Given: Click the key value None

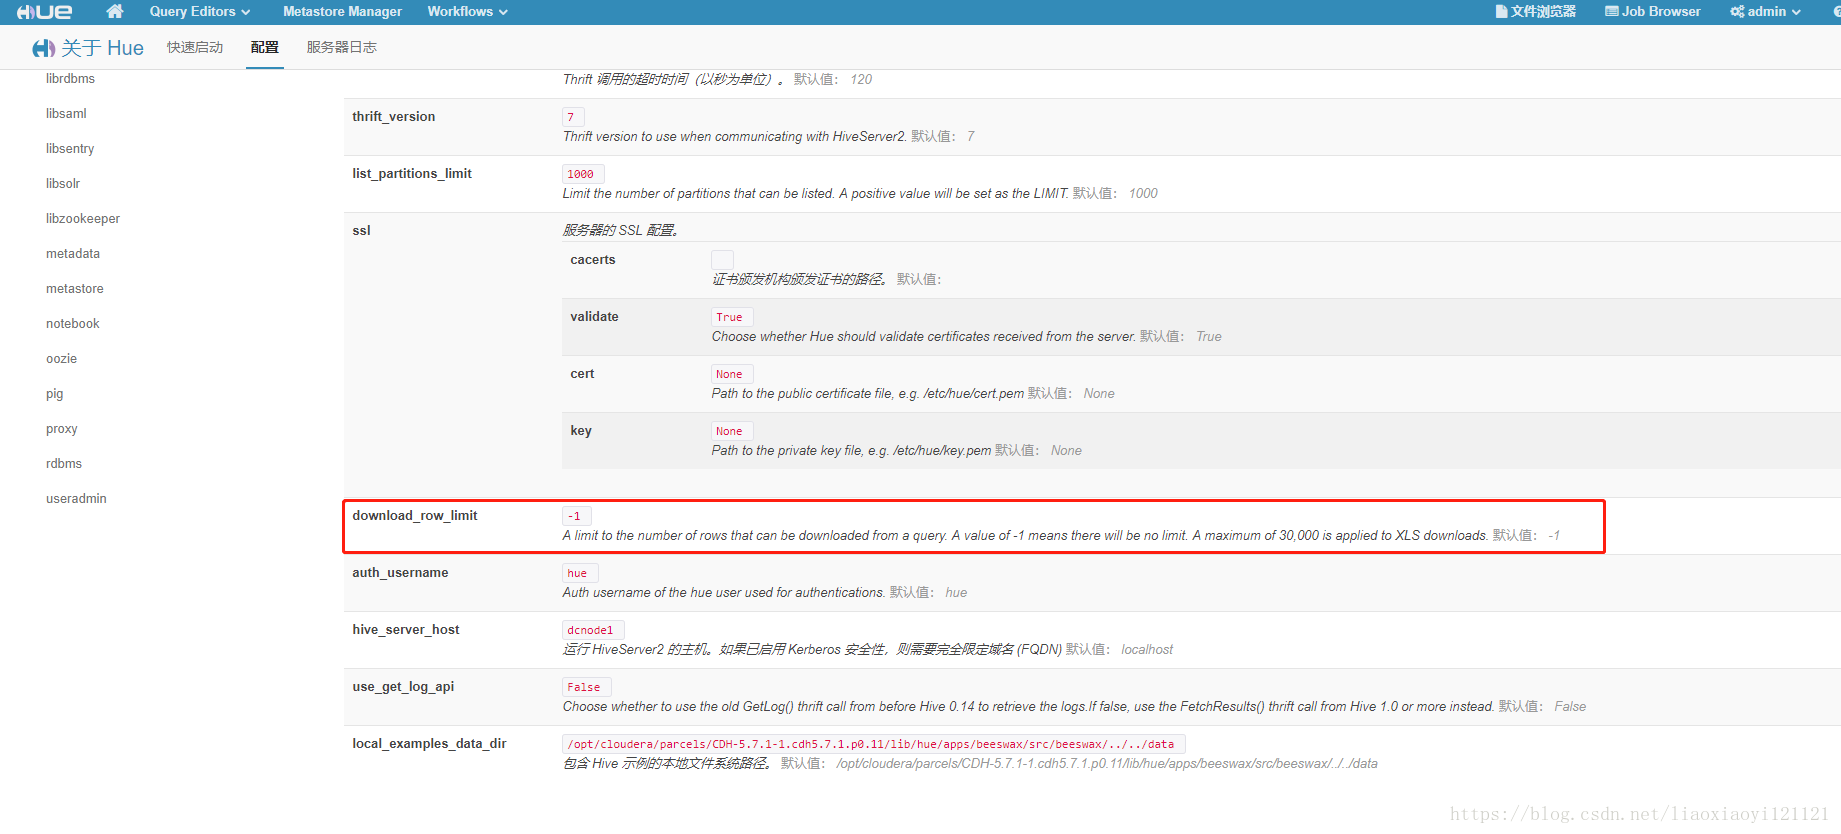Looking at the screenshot, I should tap(732, 431).
